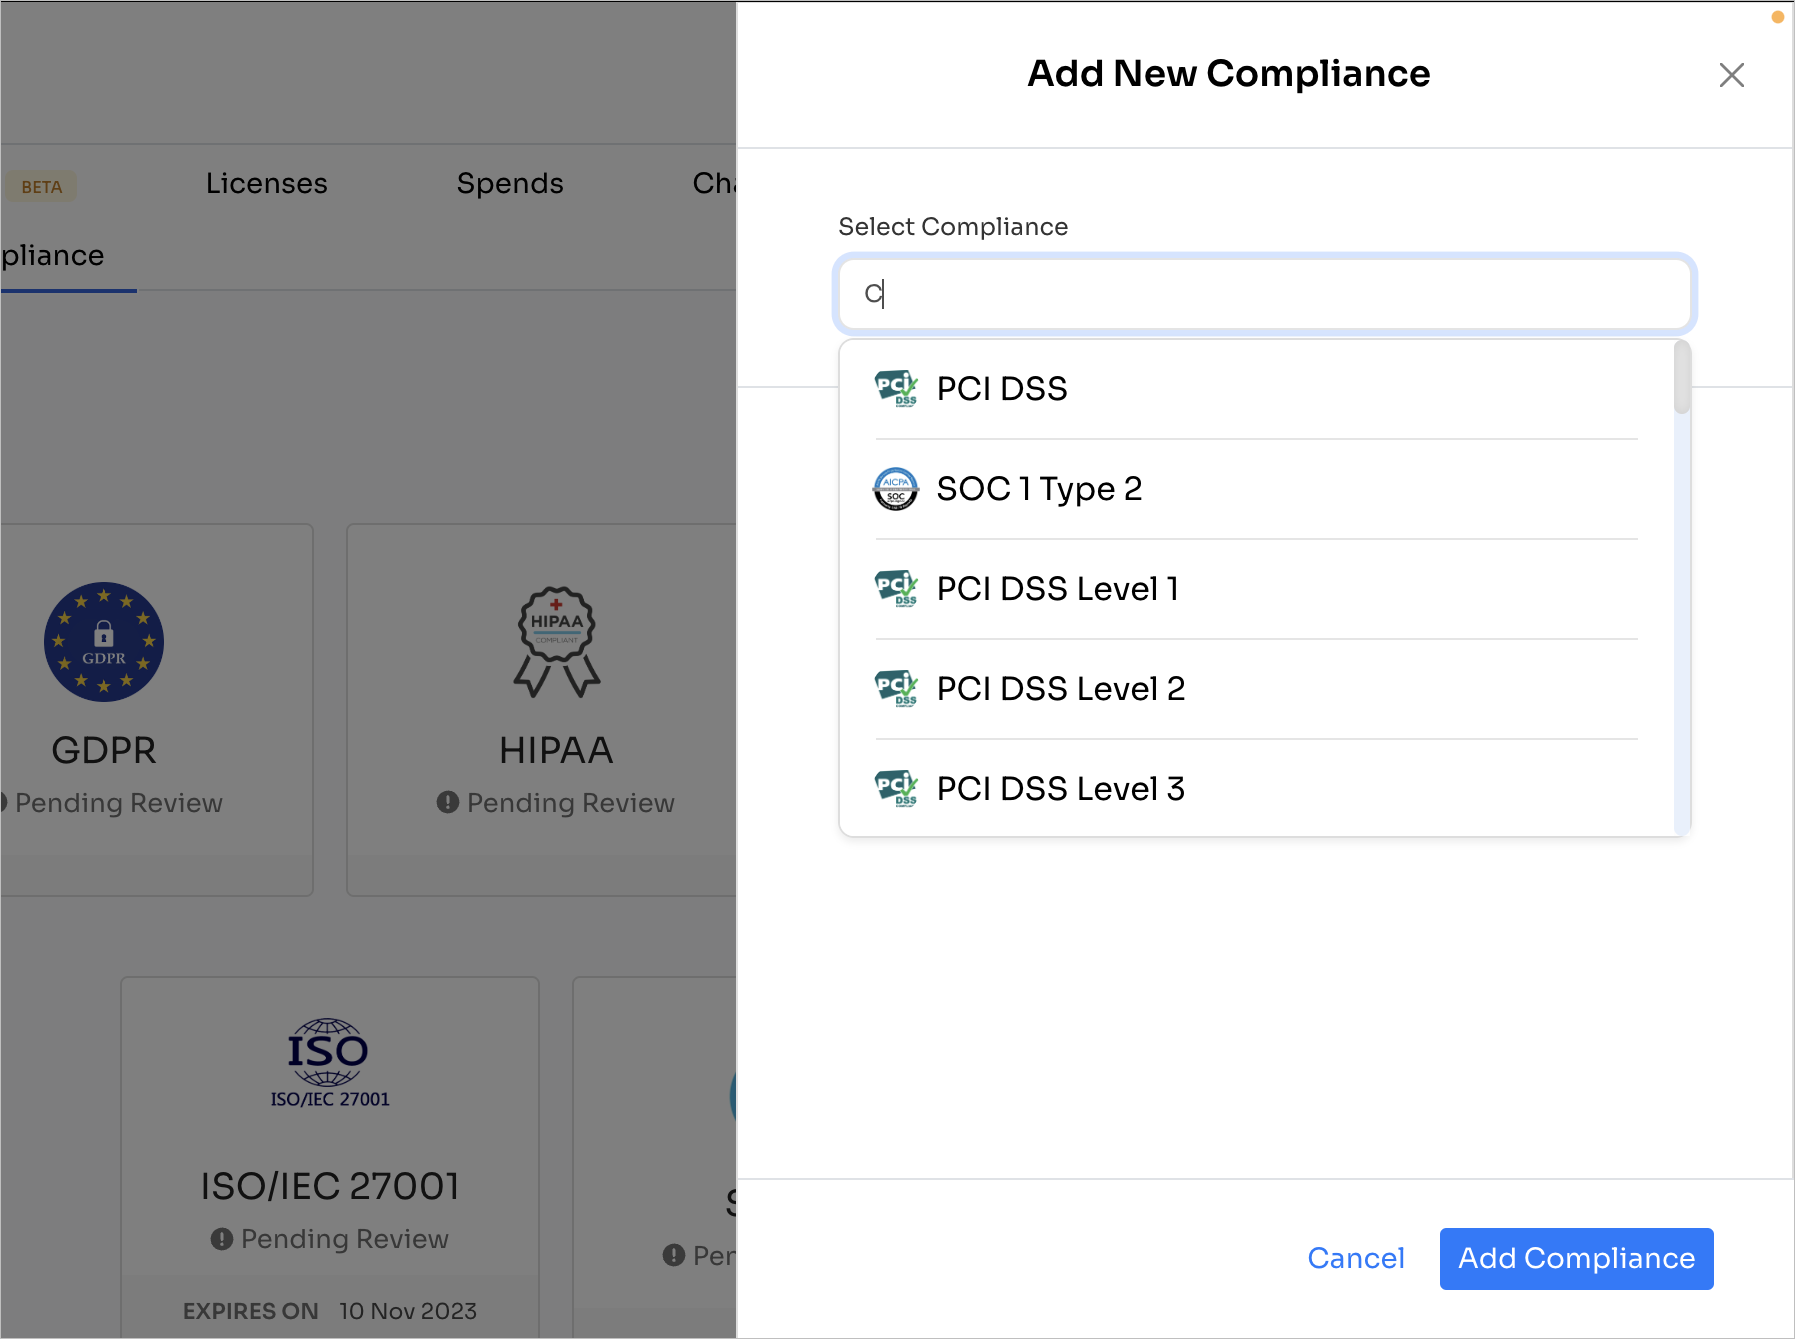
Task: Click the PCI logo beside PCI DSS Level 3
Action: [x=896, y=788]
